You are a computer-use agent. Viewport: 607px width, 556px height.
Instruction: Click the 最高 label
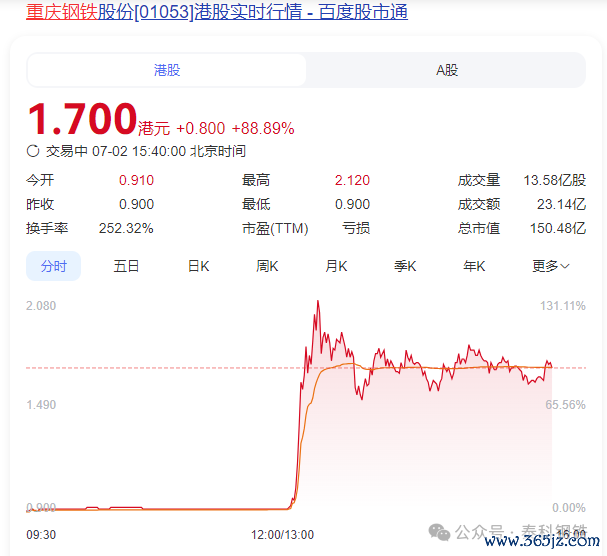coord(256,180)
